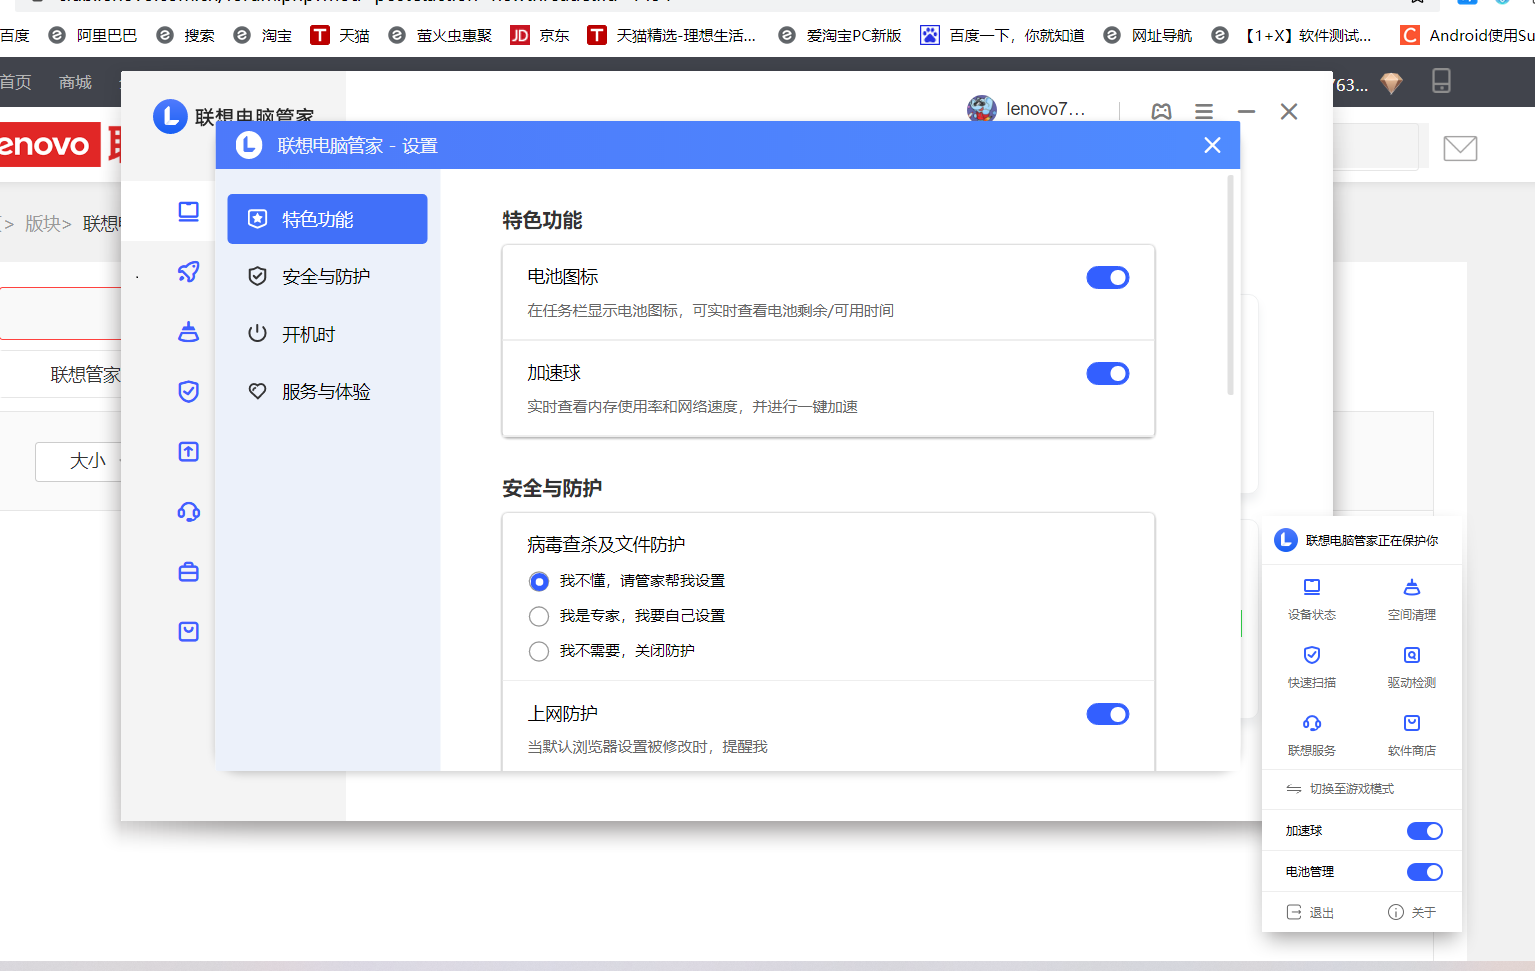Click 退出 in tray popup

[x=1310, y=912]
